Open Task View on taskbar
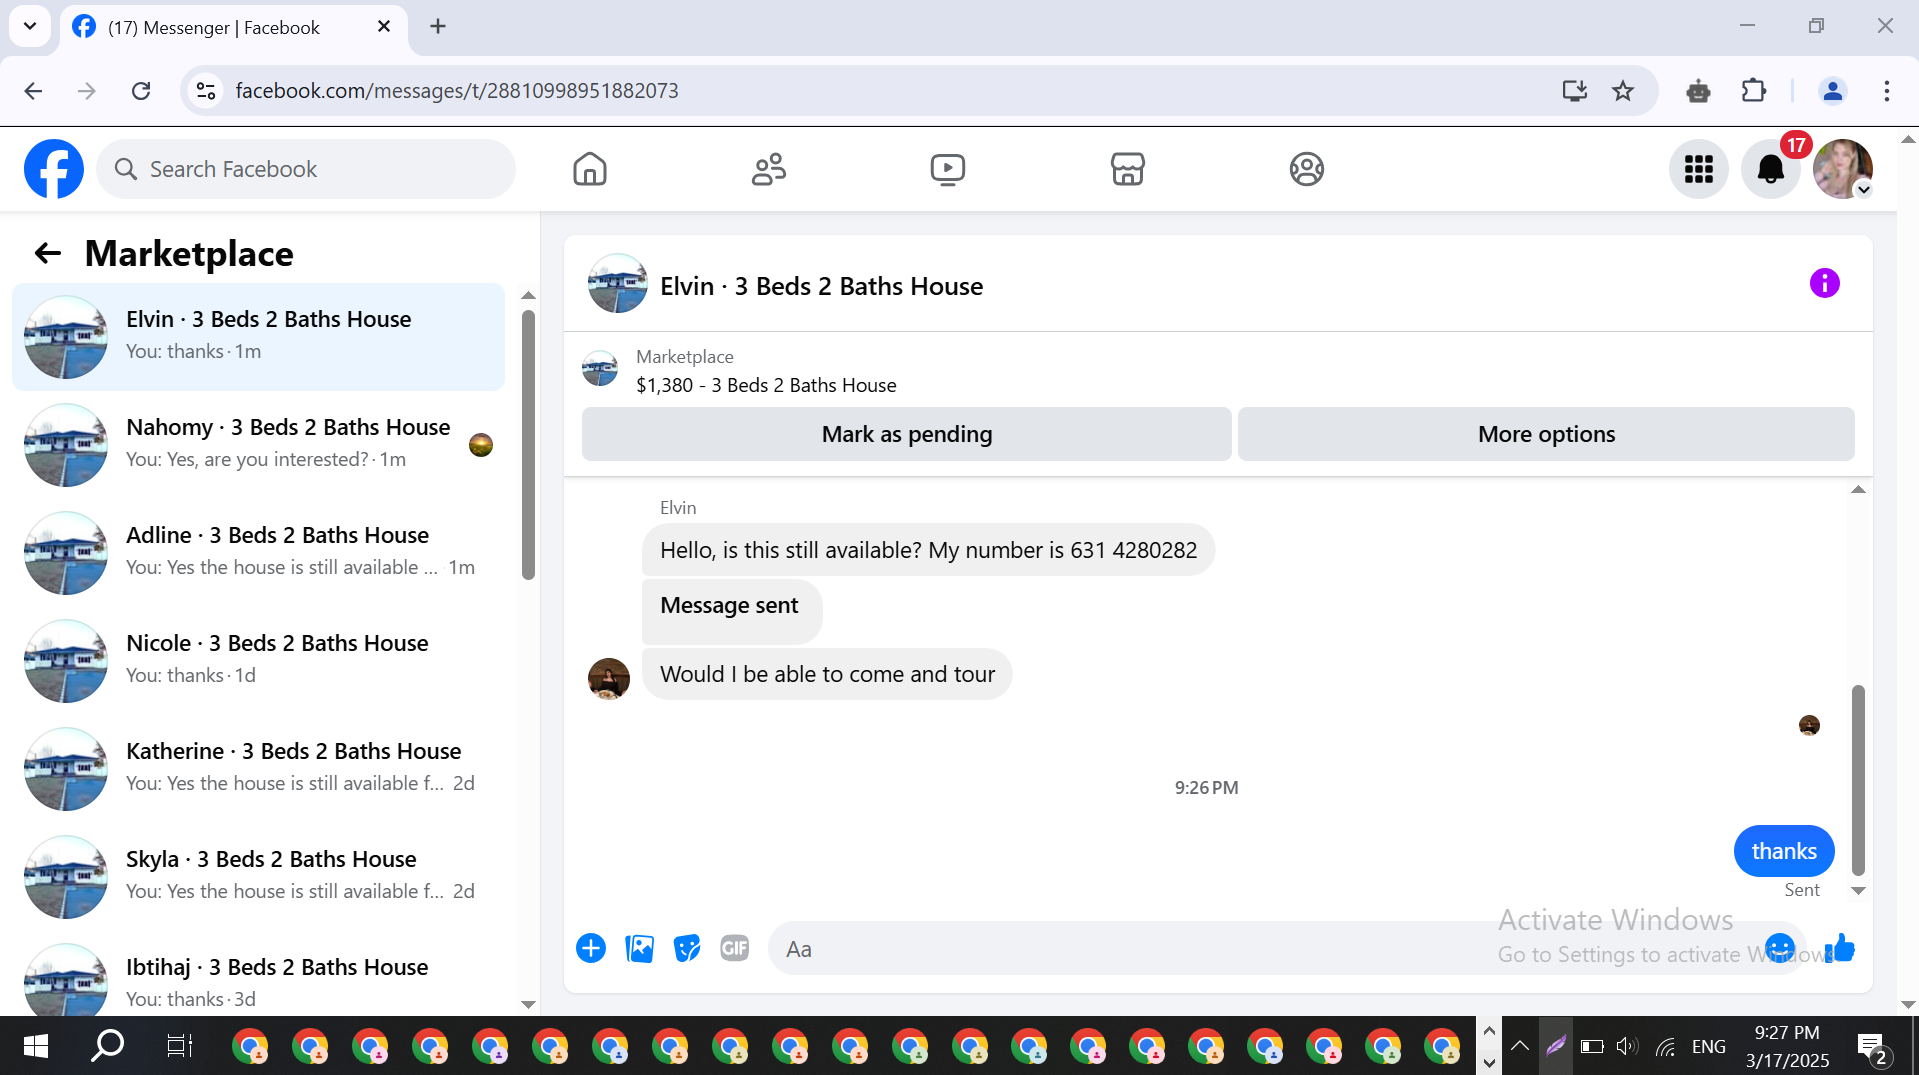Viewport: 1919px width, 1075px height. pyautogui.click(x=179, y=1046)
